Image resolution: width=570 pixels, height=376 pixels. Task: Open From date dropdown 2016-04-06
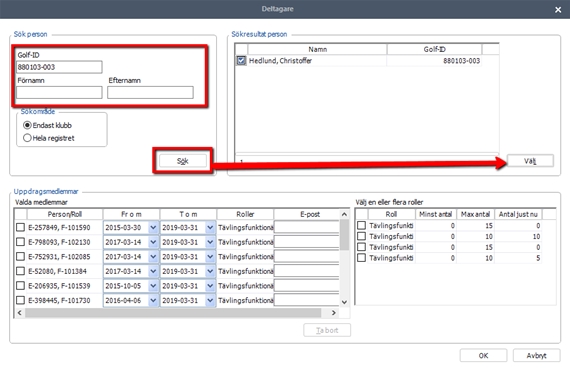153,300
